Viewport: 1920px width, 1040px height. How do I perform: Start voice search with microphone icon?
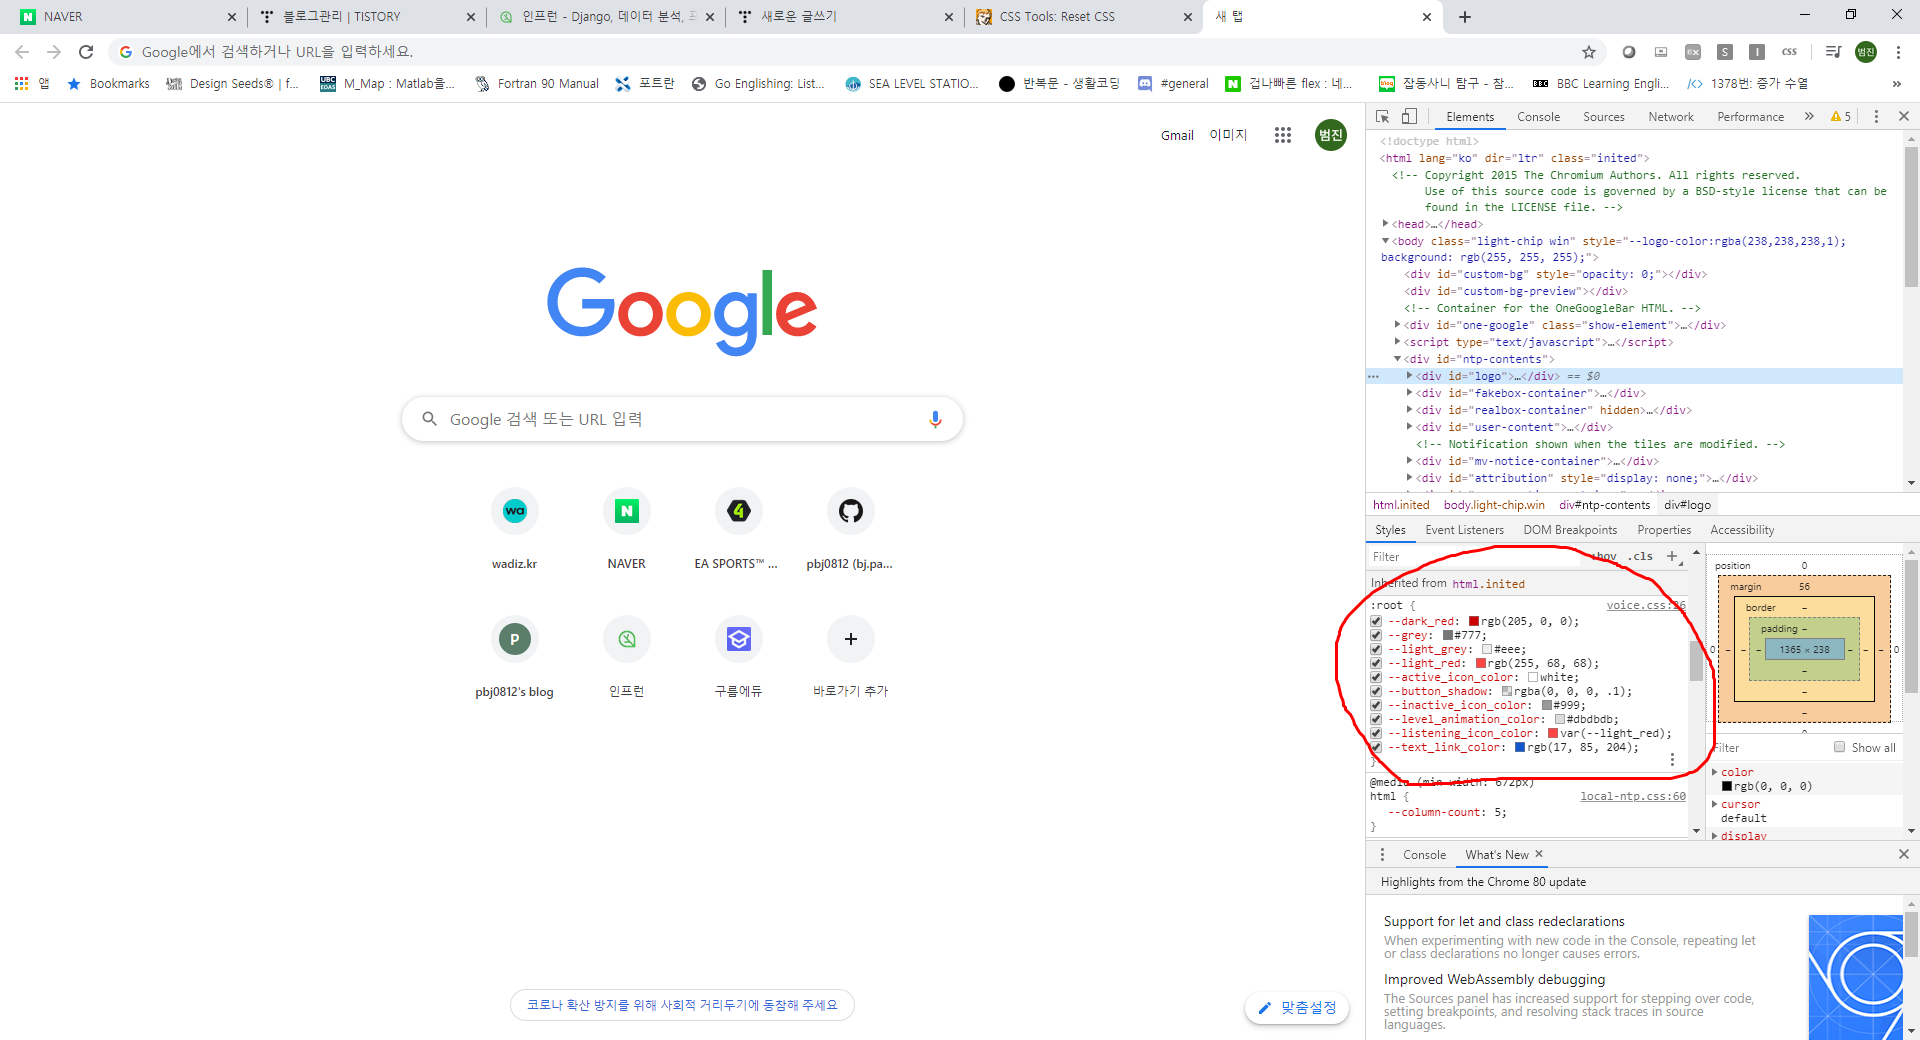point(935,419)
